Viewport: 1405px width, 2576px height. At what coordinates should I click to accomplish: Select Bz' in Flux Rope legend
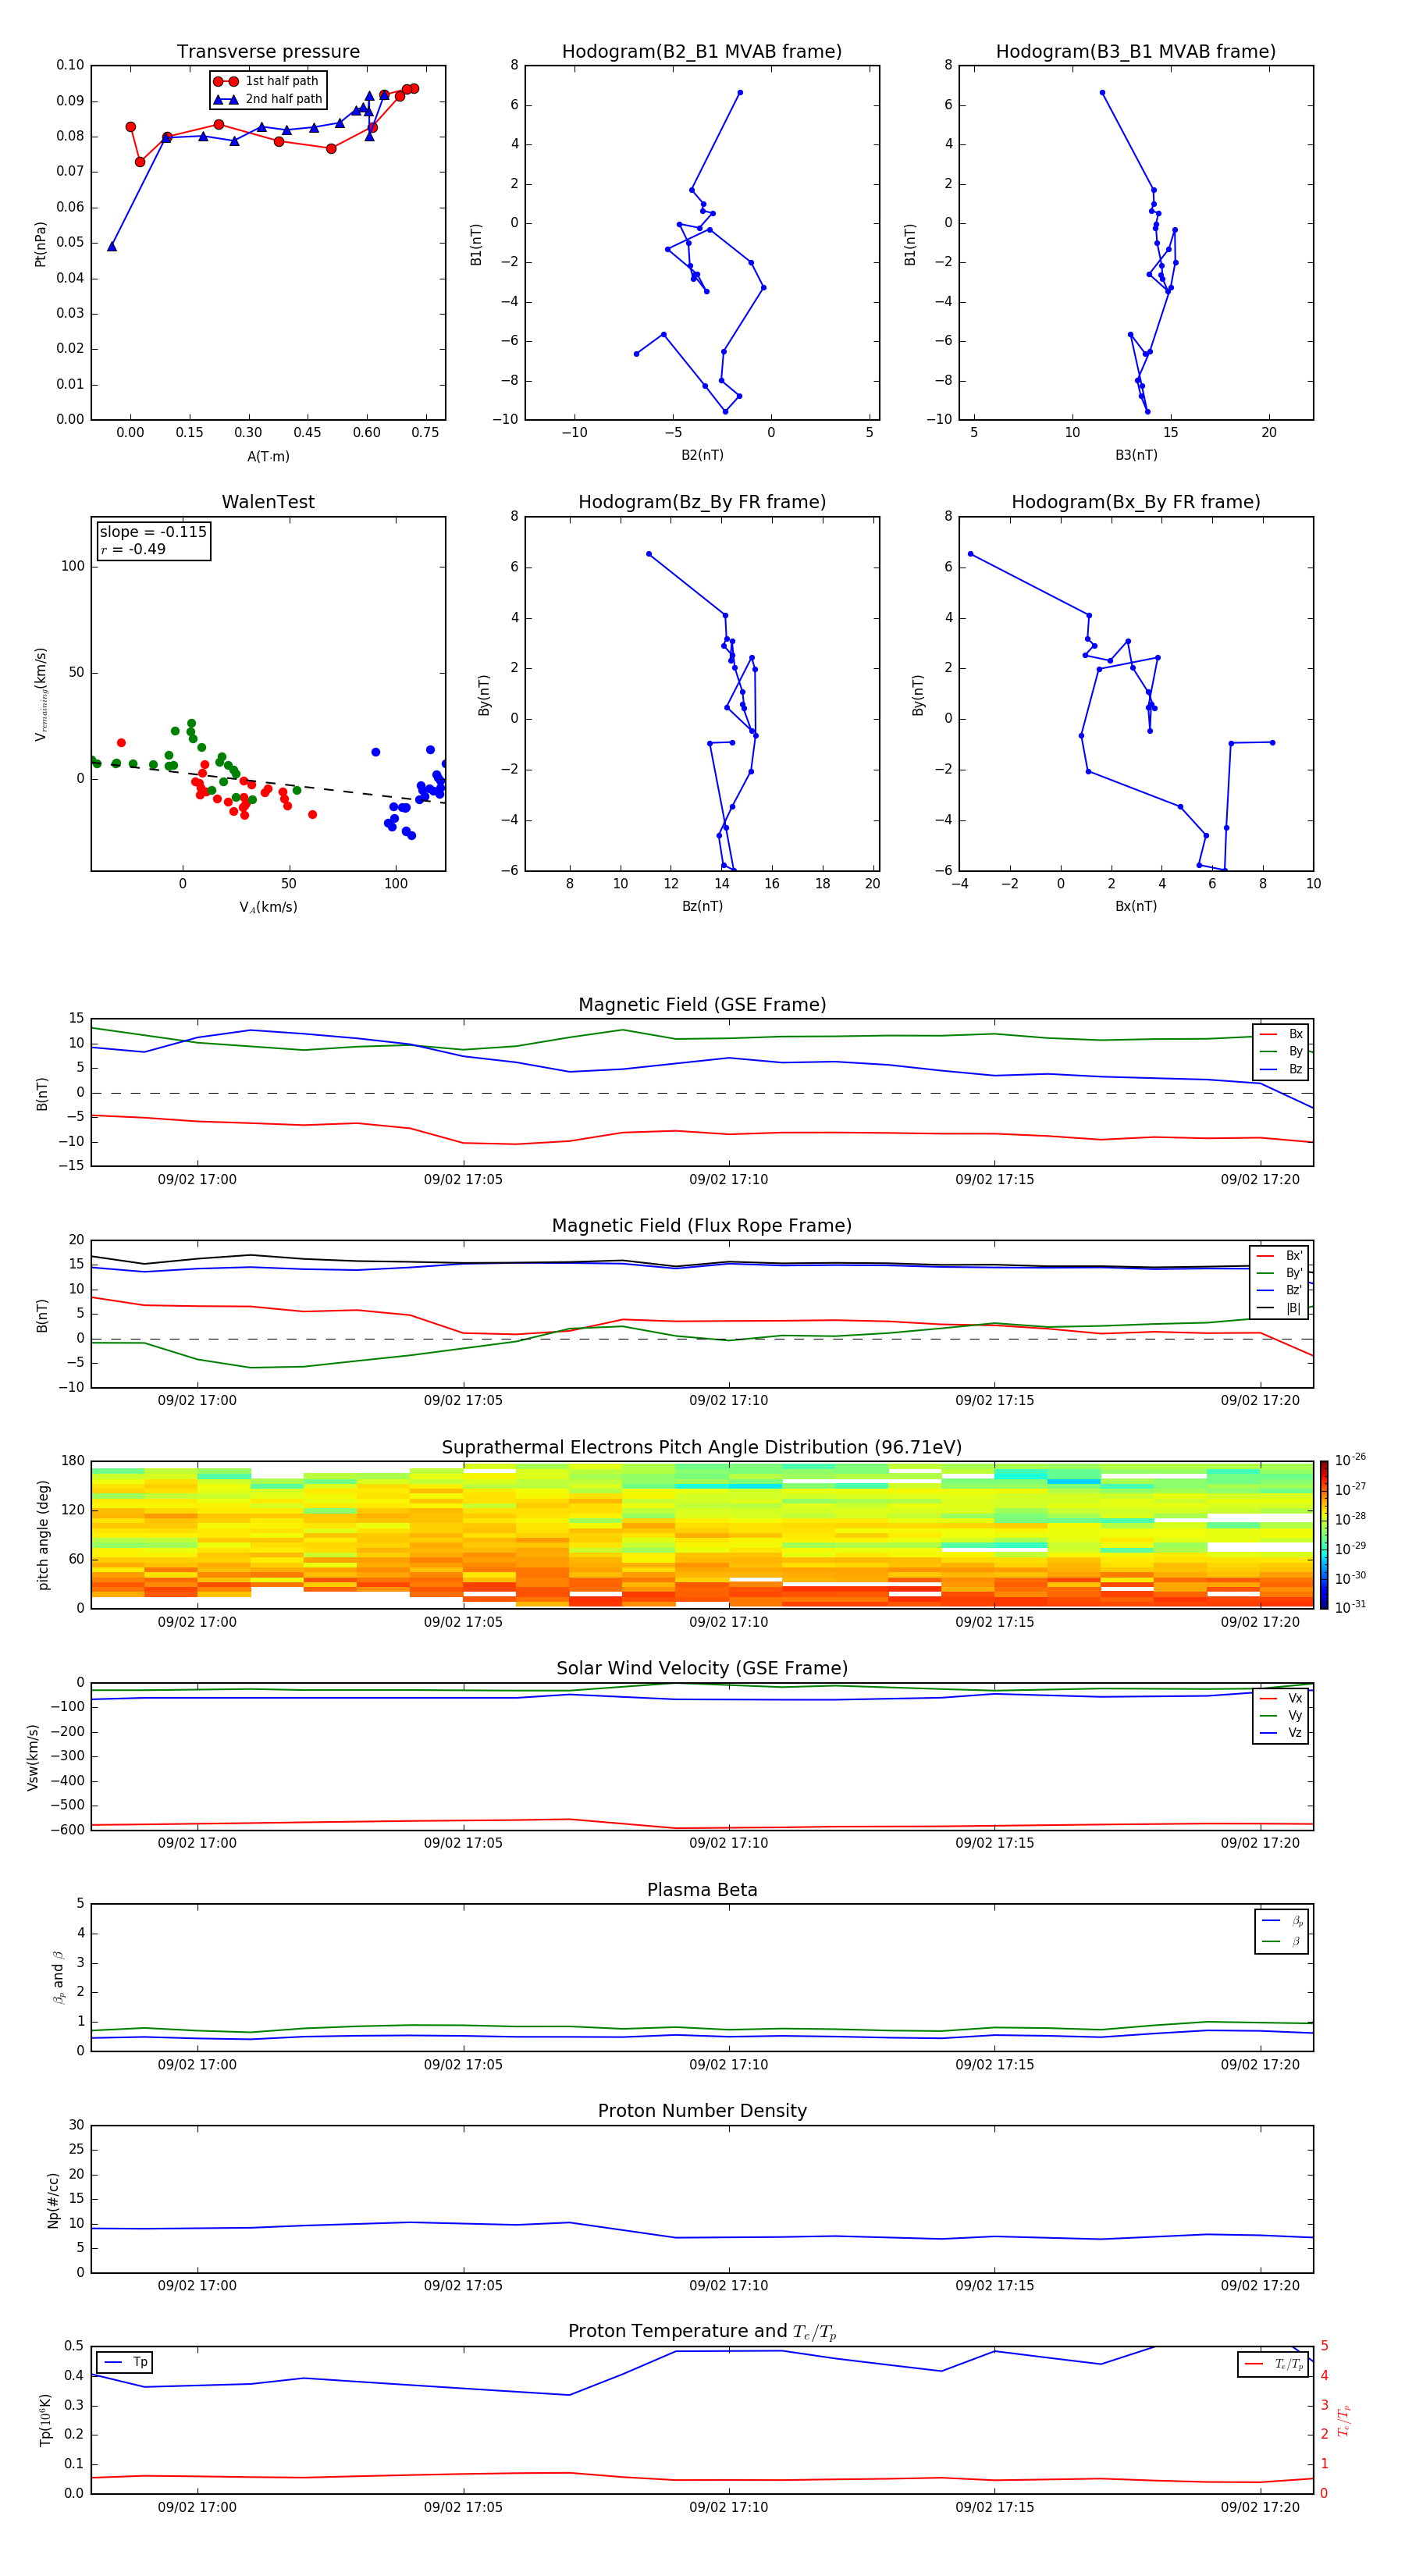(1279, 1291)
